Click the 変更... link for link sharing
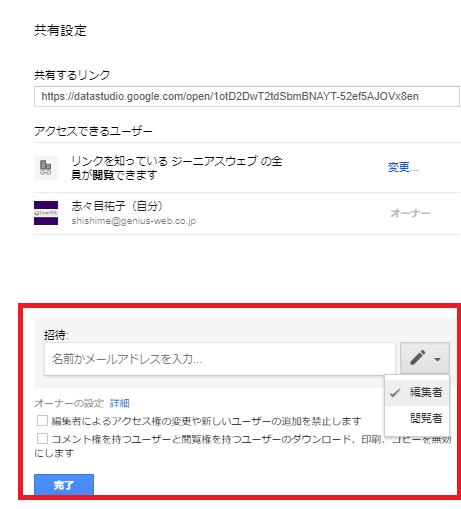This screenshot has height=509, width=461. point(403,167)
